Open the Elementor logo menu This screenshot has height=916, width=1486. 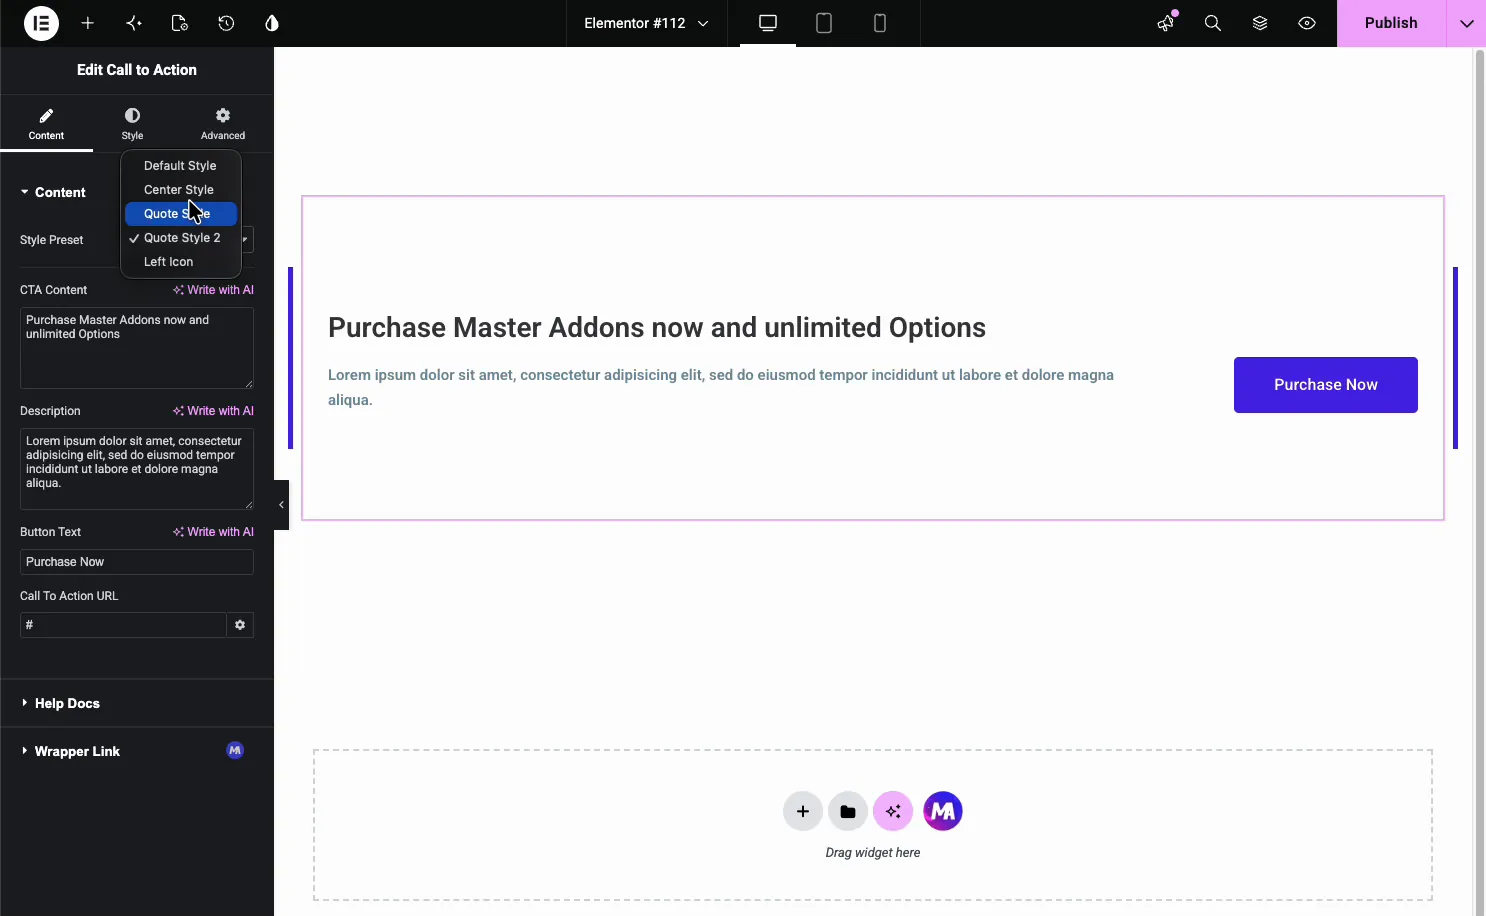pos(41,23)
